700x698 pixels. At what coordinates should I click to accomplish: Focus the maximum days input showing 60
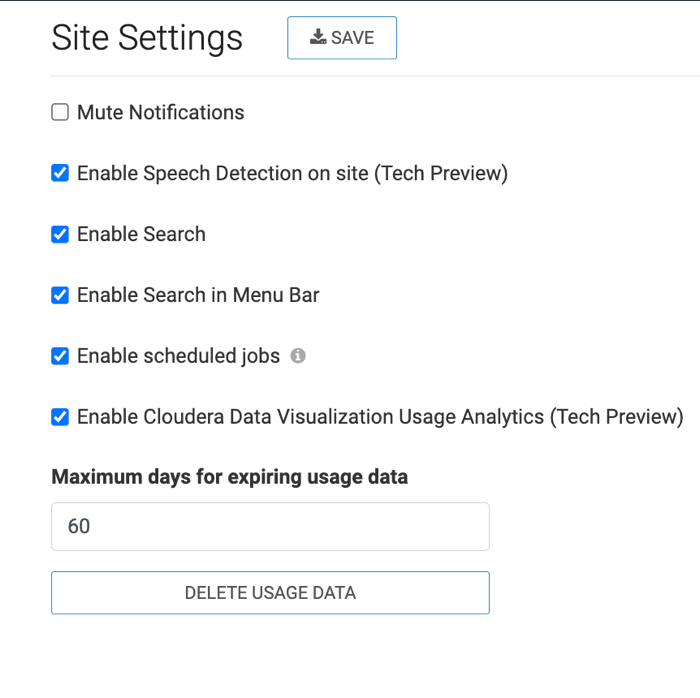270,526
